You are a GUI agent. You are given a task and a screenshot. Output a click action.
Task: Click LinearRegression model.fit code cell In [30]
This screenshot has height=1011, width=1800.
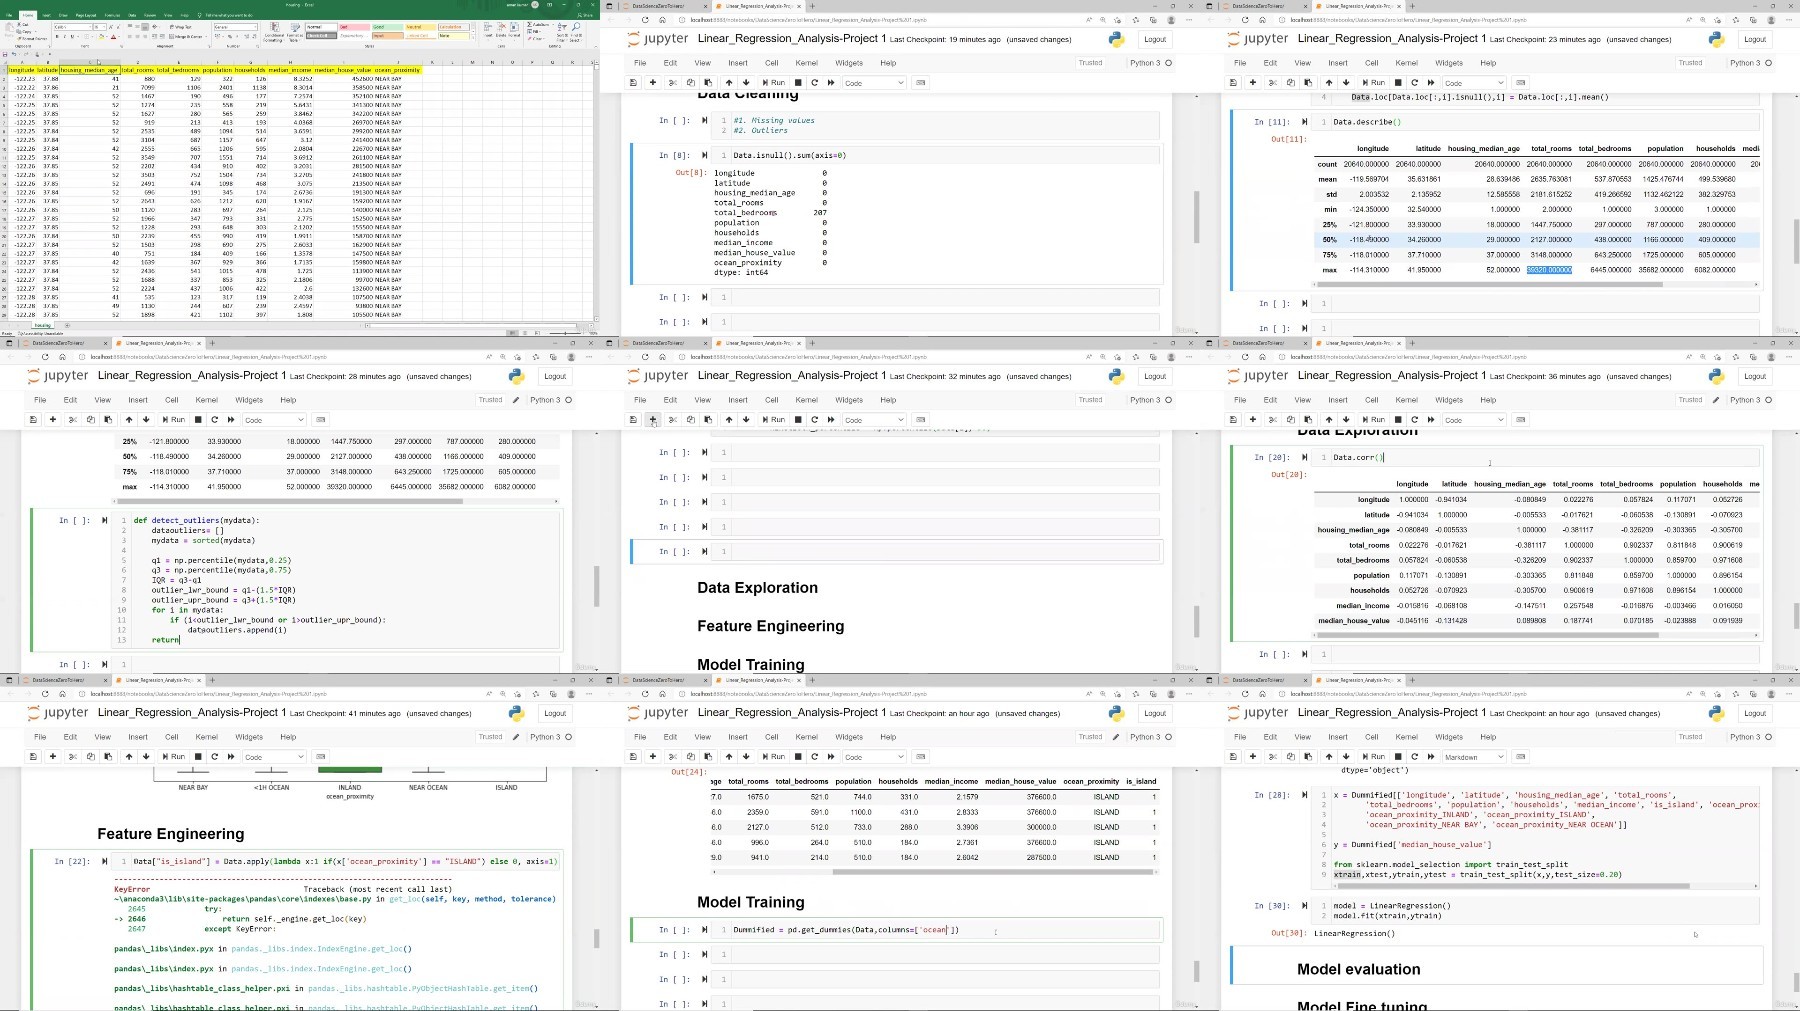pos(1535,911)
